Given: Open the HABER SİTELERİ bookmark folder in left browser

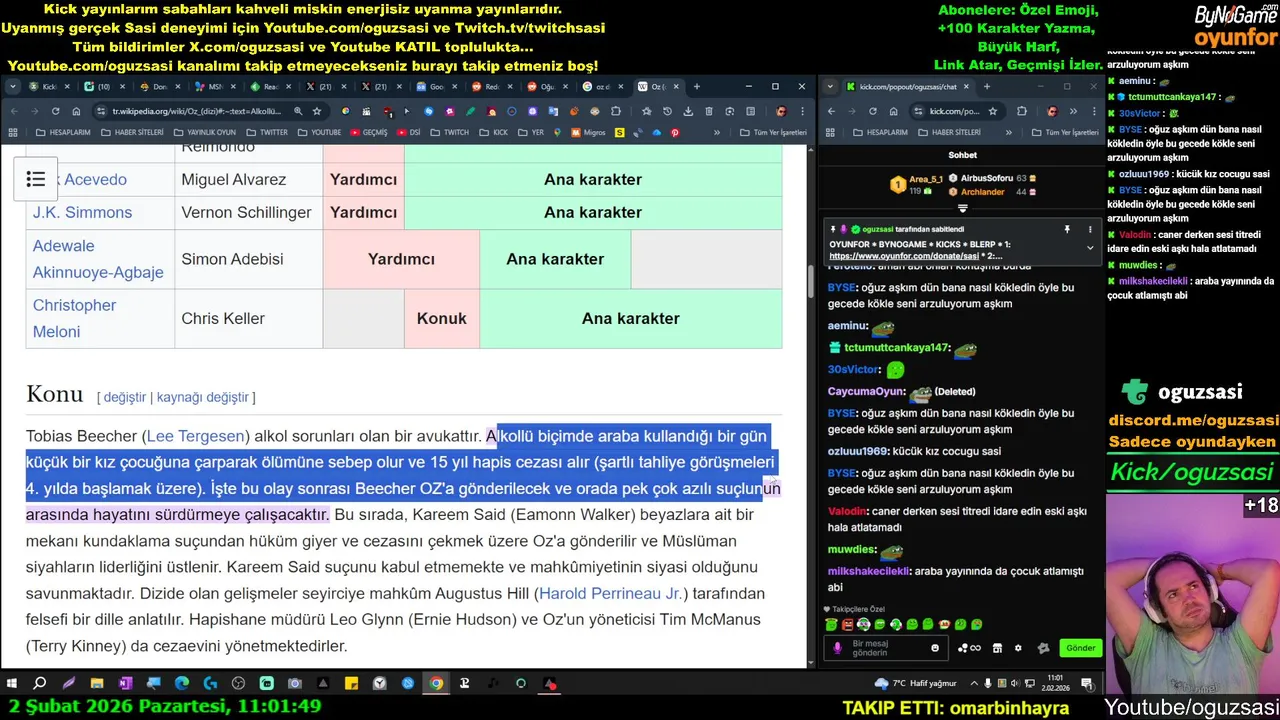Looking at the screenshot, I should tap(134, 132).
